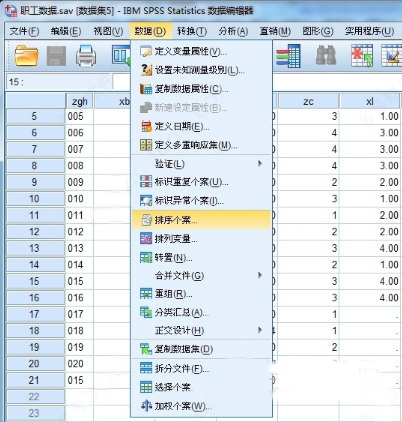402x422 pixels.
Task: Close the open 数据(D) menu
Action: pyautogui.click(x=150, y=31)
